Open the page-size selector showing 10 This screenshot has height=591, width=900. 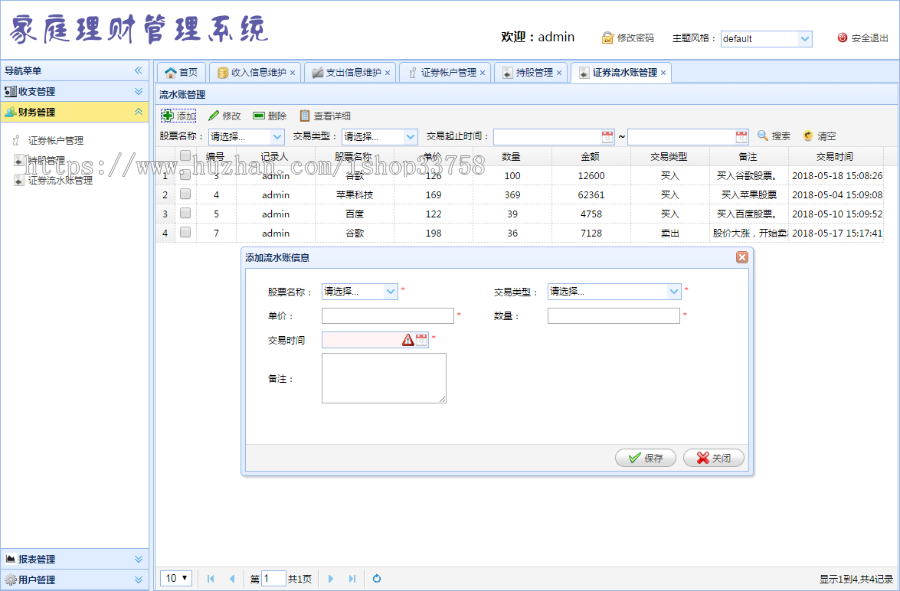click(x=175, y=578)
